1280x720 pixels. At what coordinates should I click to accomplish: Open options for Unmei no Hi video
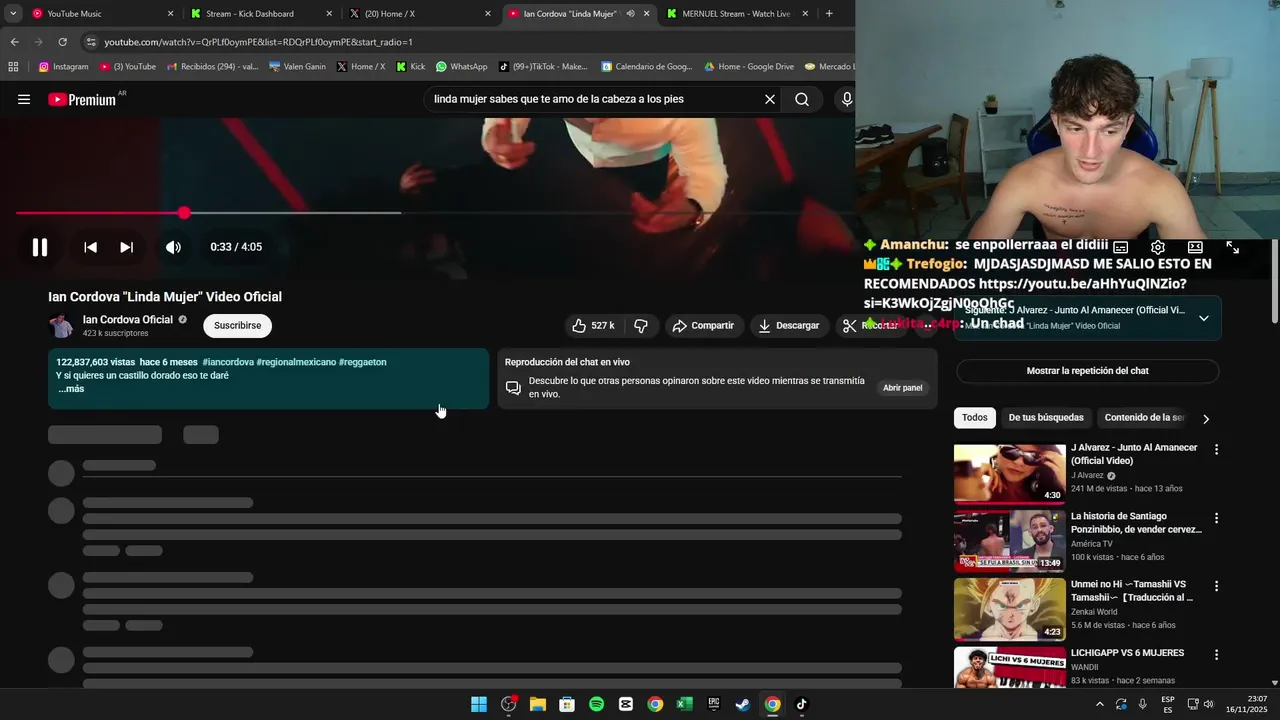pos(1216,587)
